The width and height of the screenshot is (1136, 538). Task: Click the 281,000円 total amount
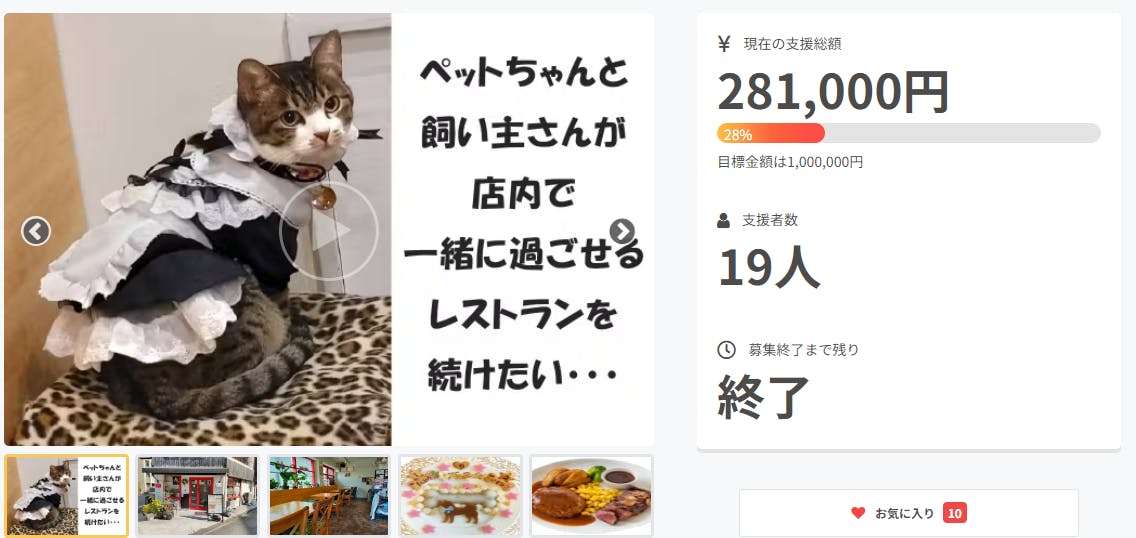[x=833, y=91]
